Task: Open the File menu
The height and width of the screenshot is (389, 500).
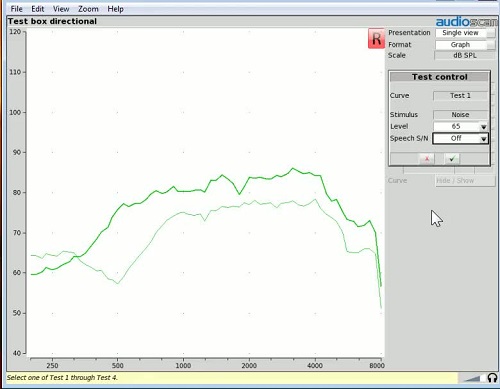Action: [x=16, y=9]
